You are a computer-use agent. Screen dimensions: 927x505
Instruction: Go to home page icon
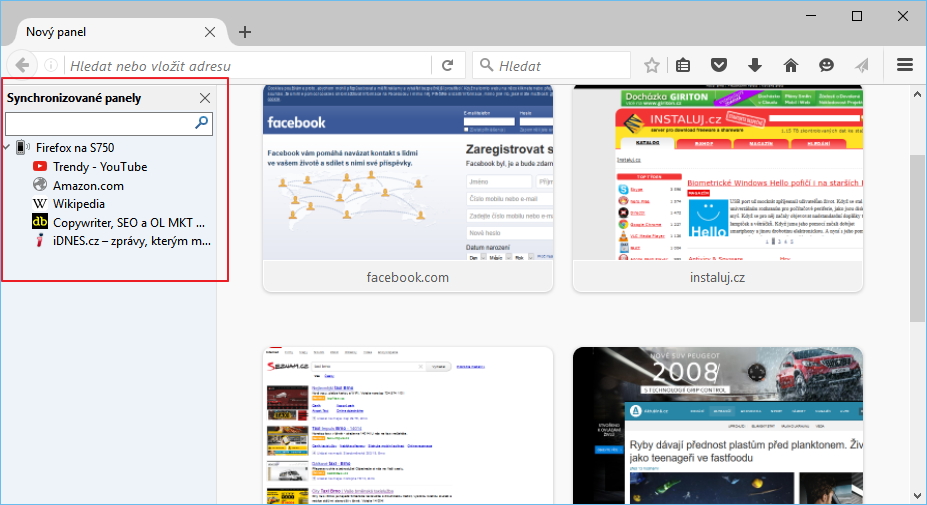click(790, 65)
